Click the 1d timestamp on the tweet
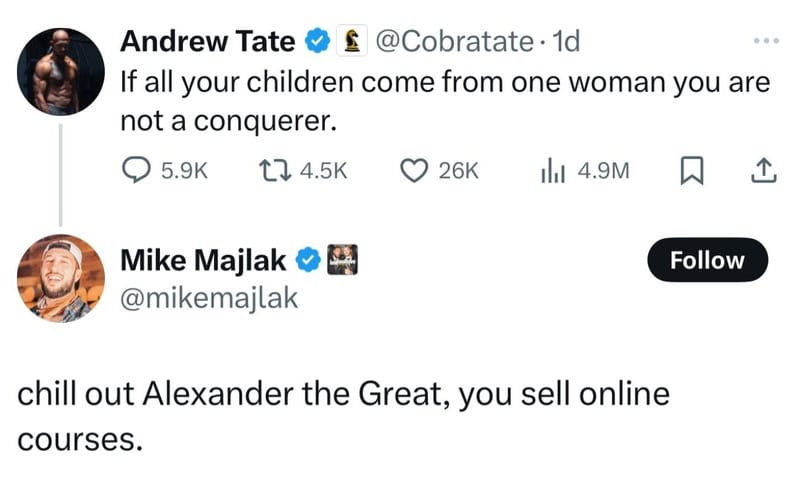Viewport: 800px width, 481px height. point(565,41)
